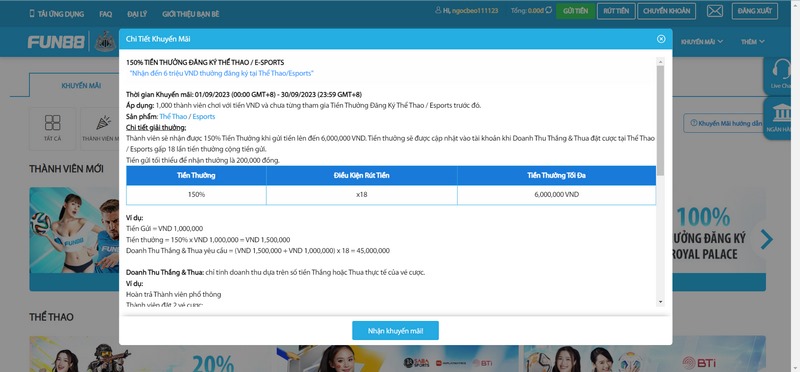The image size is (800, 372).
Task: Expand the Thêm dropdown menu
Action: (753, 42)
